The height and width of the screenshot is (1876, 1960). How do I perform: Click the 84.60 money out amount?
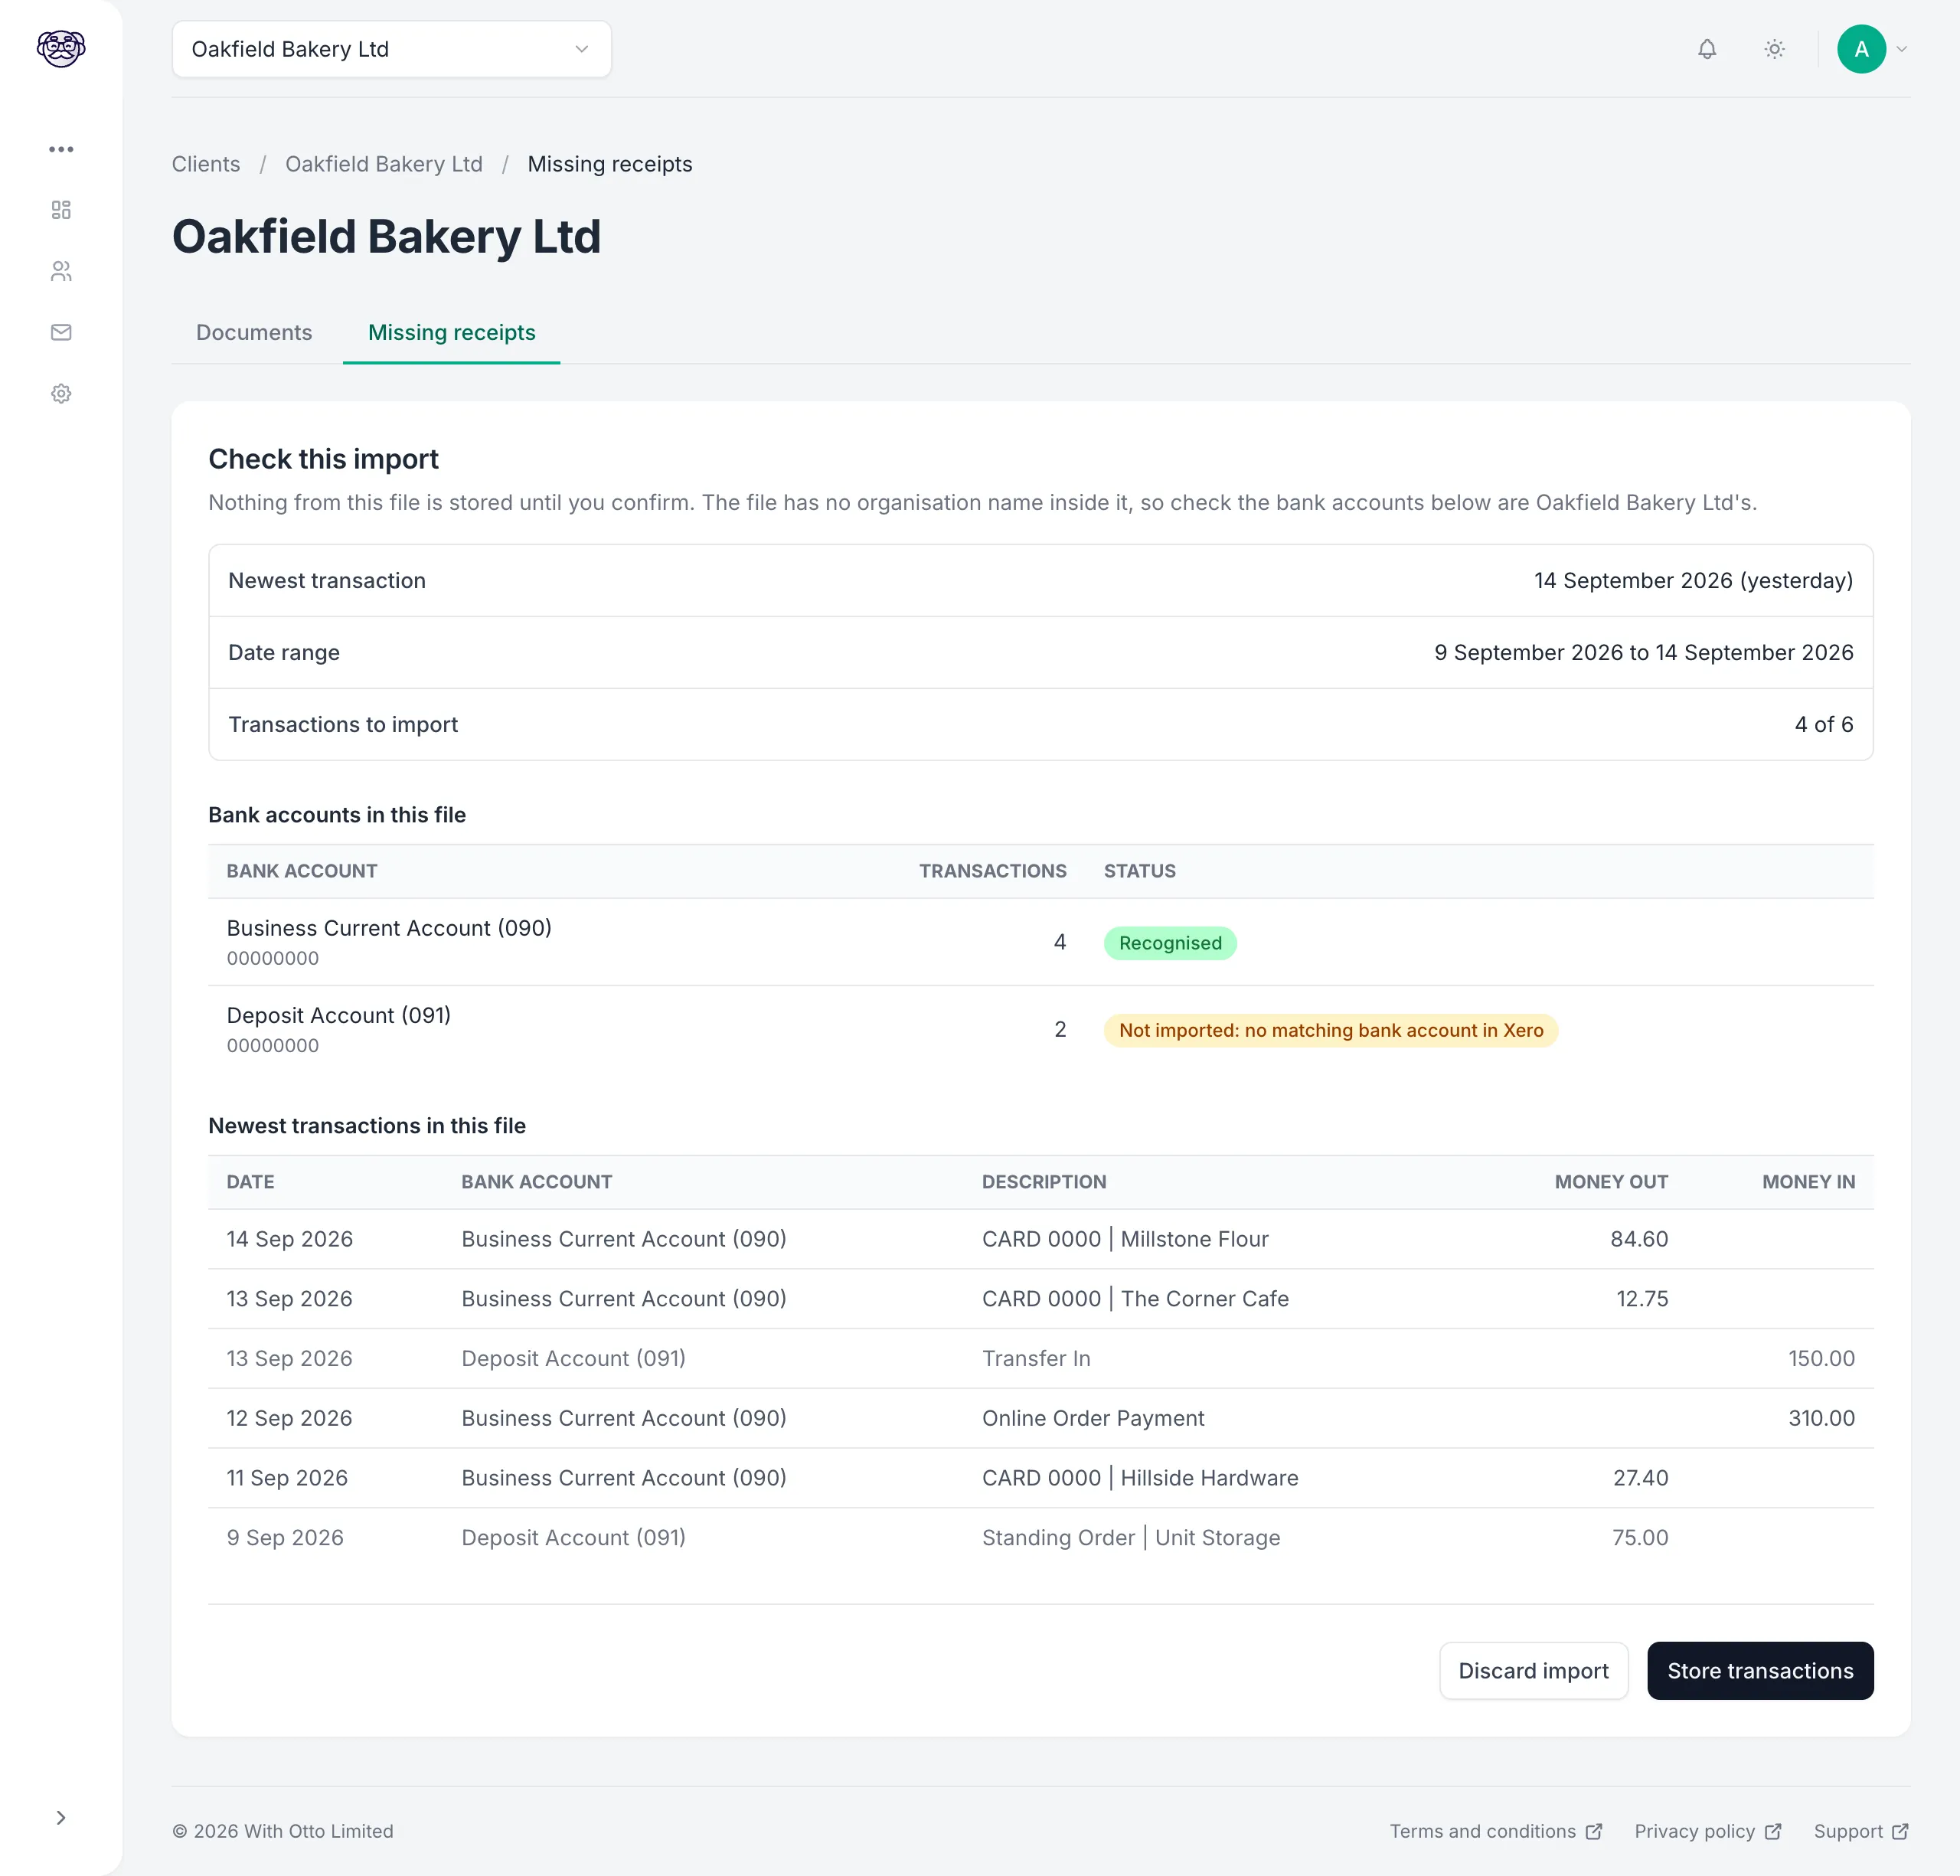(x=1639, y=1239)
